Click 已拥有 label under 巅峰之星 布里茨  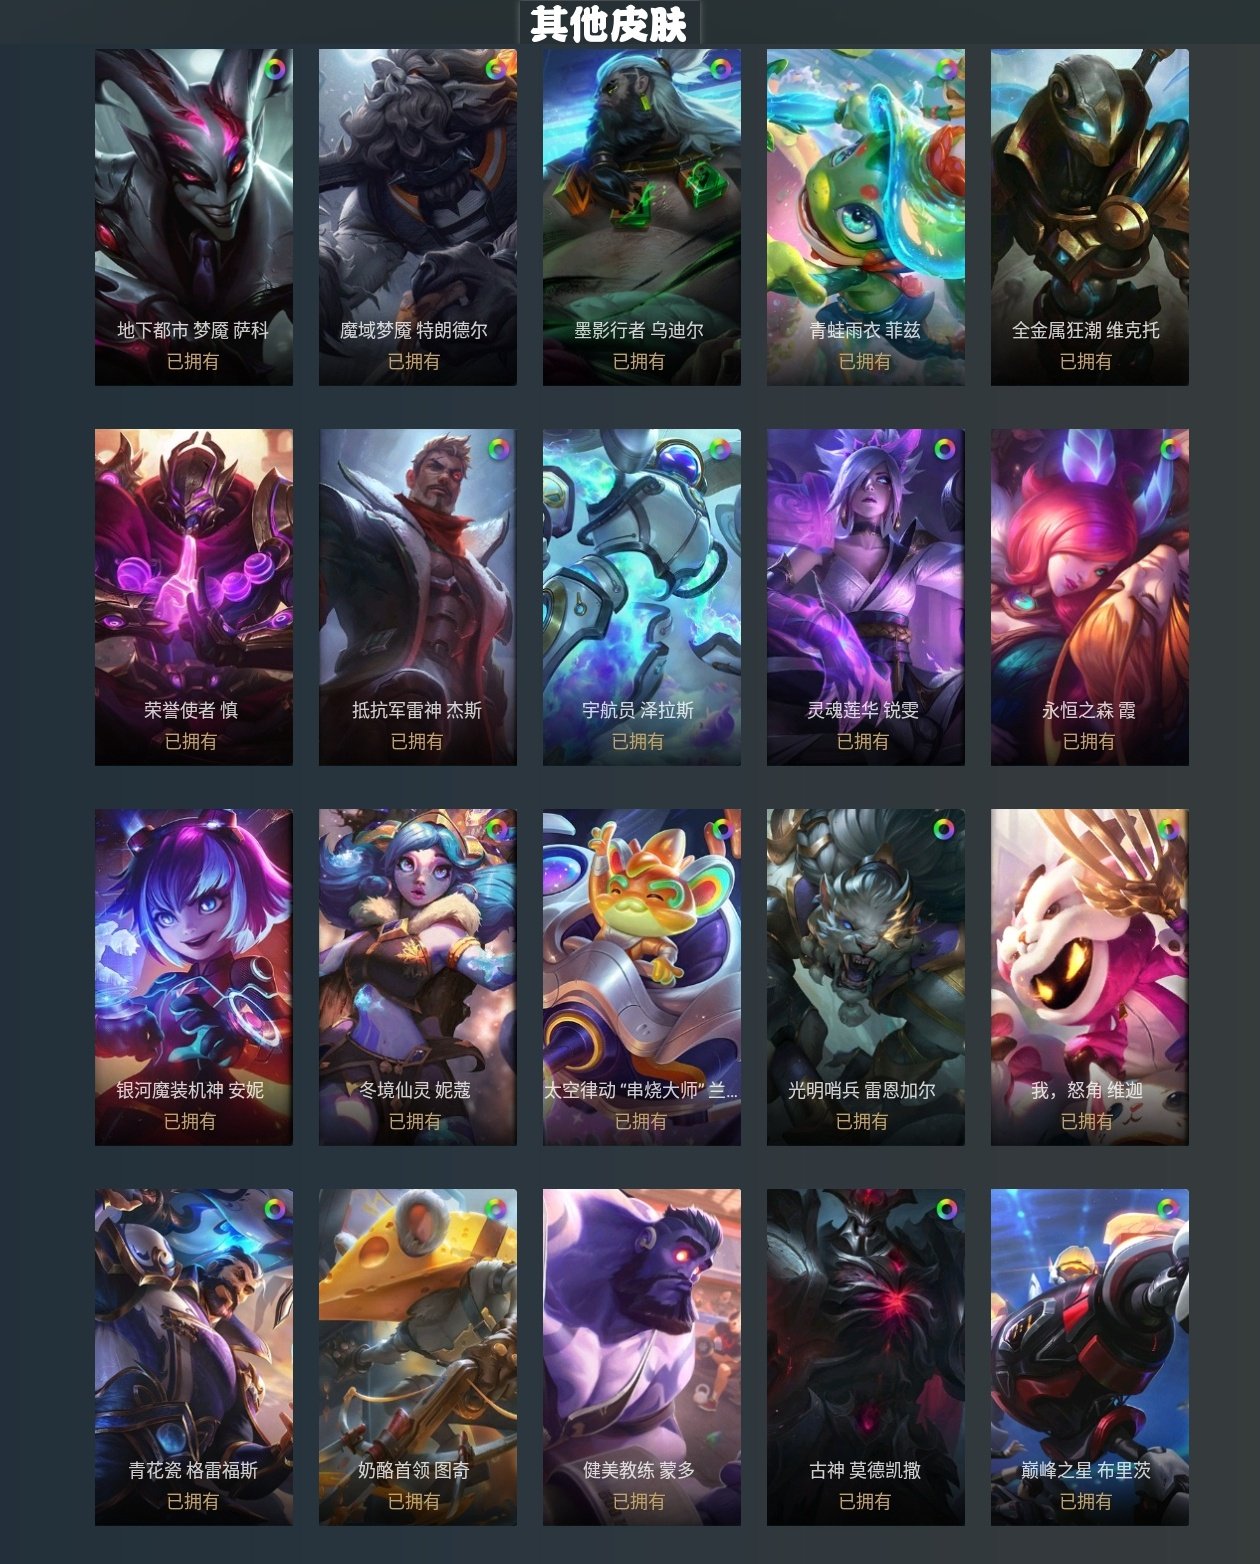coord(1086,1501)
